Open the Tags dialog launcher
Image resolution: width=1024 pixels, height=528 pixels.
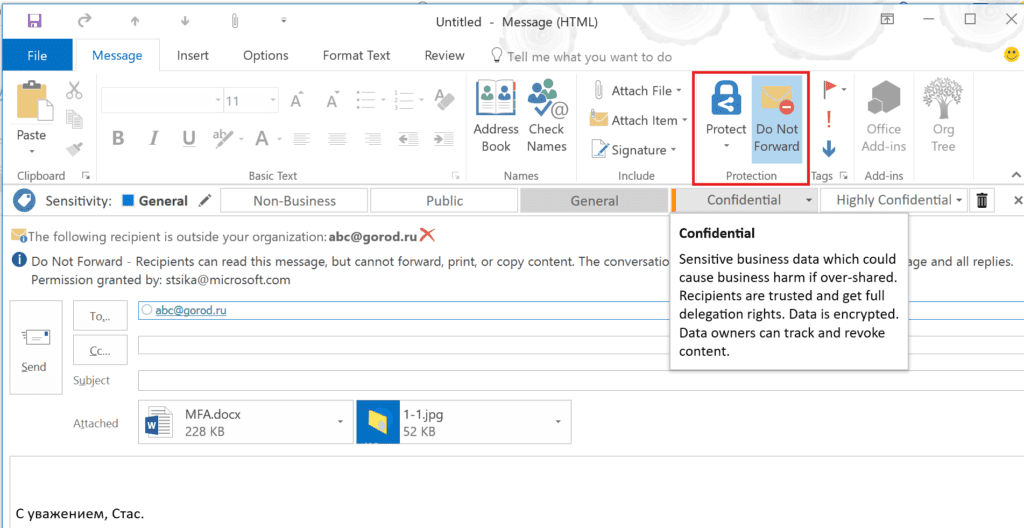(844, 176)
